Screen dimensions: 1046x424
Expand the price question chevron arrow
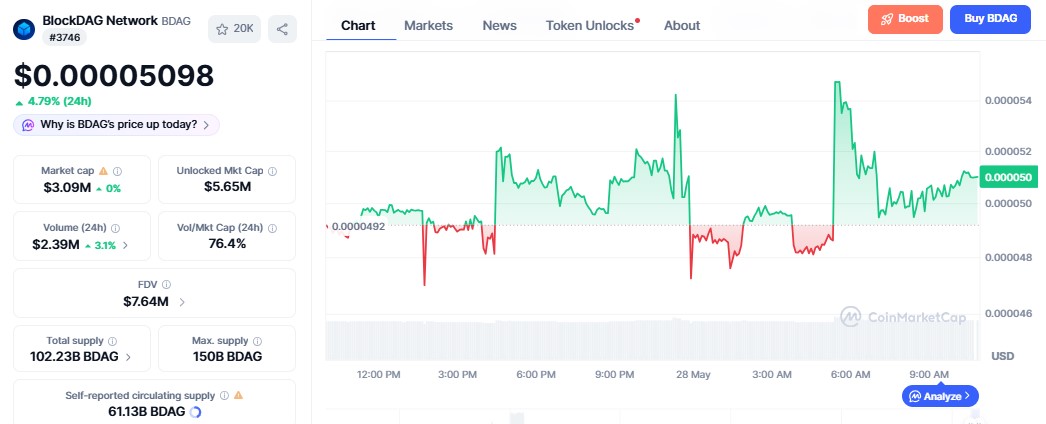point(206,125)
